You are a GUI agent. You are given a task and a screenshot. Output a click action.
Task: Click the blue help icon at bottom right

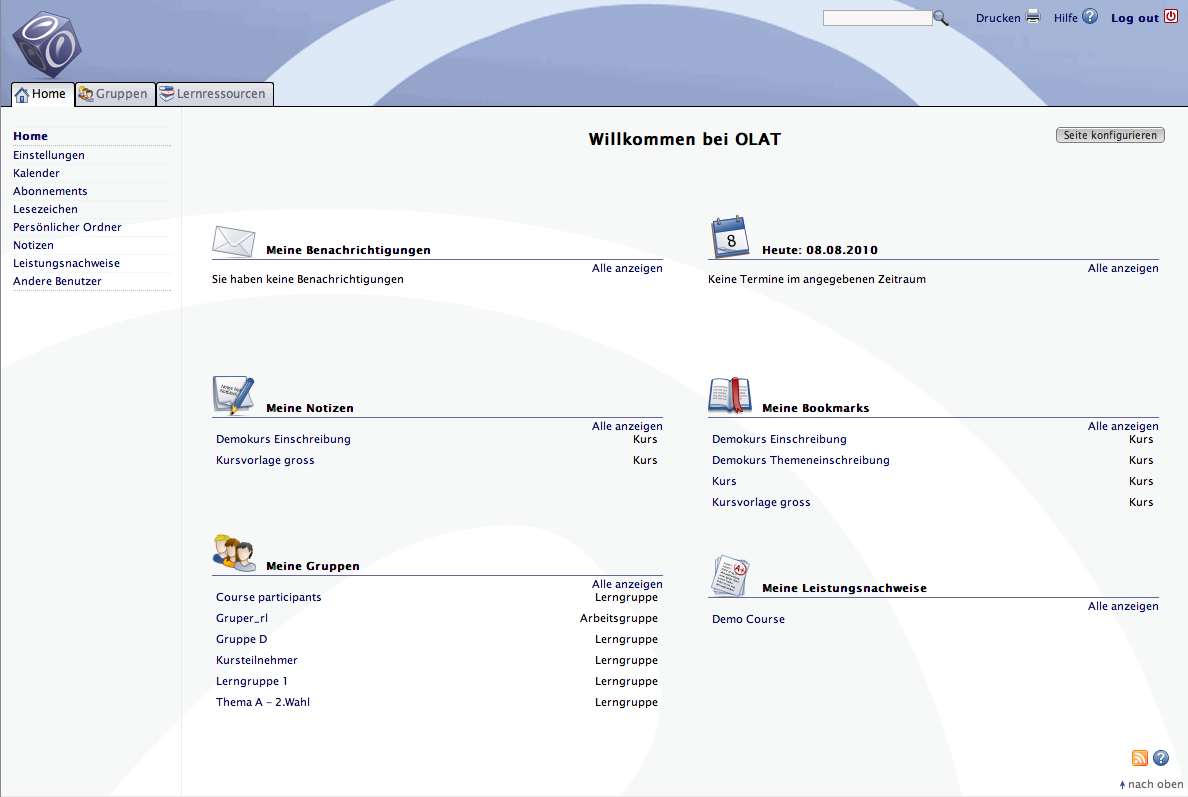(1161, 758)
